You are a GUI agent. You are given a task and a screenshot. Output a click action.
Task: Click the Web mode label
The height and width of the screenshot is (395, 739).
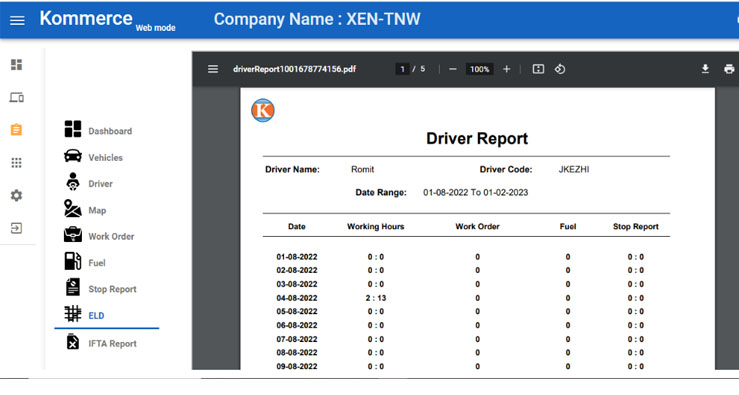(156, 28)
